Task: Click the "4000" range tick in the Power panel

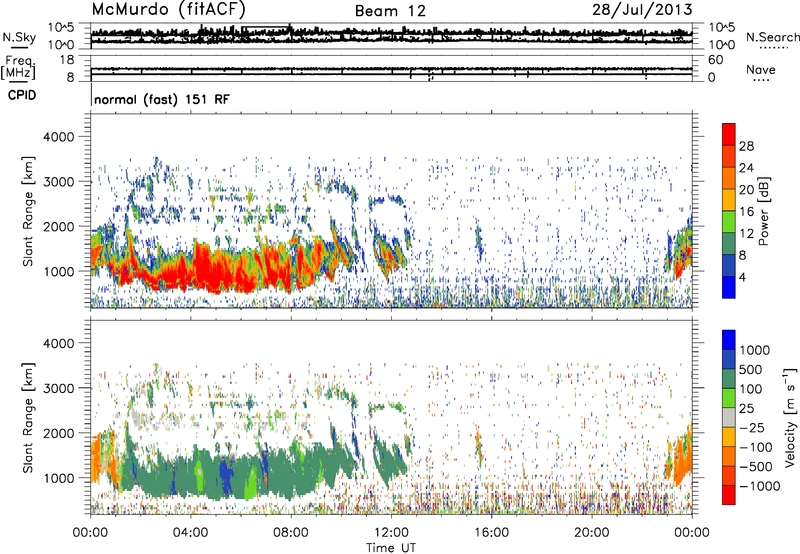Action: (x=58, y=137)
